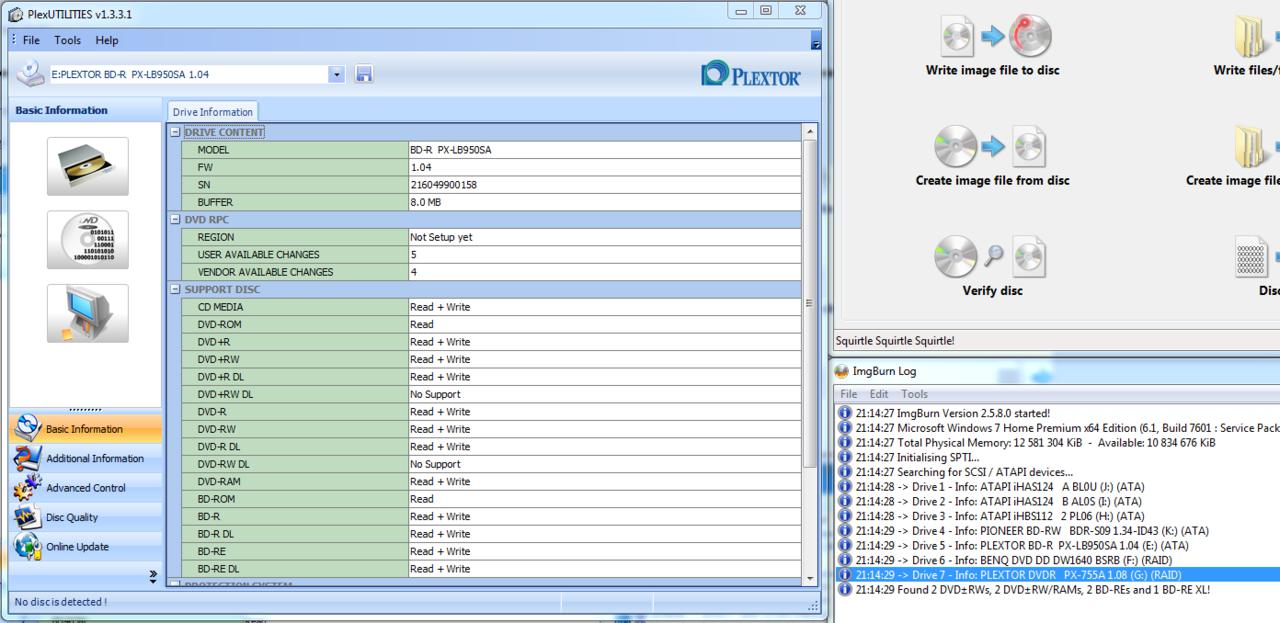Select the optical drive thumbnail icon
This screenshot has width=1280, height=623.
[x=87, y=166]
